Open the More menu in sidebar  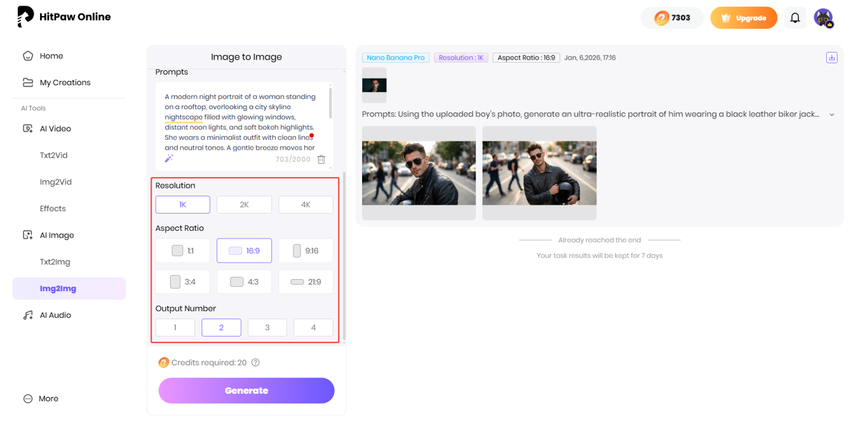pos(47,398)
